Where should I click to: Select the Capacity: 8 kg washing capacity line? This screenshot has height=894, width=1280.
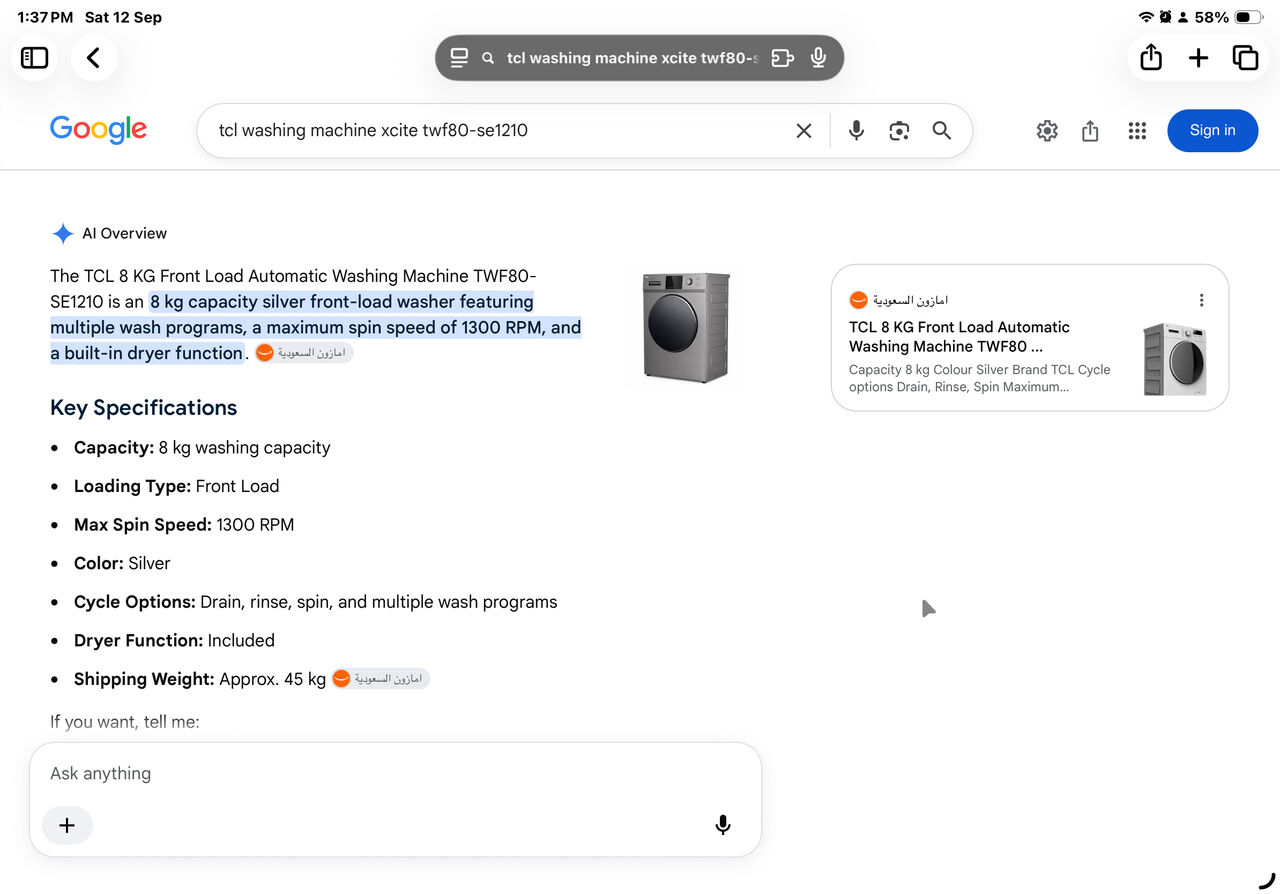click(x=202, y=448)
